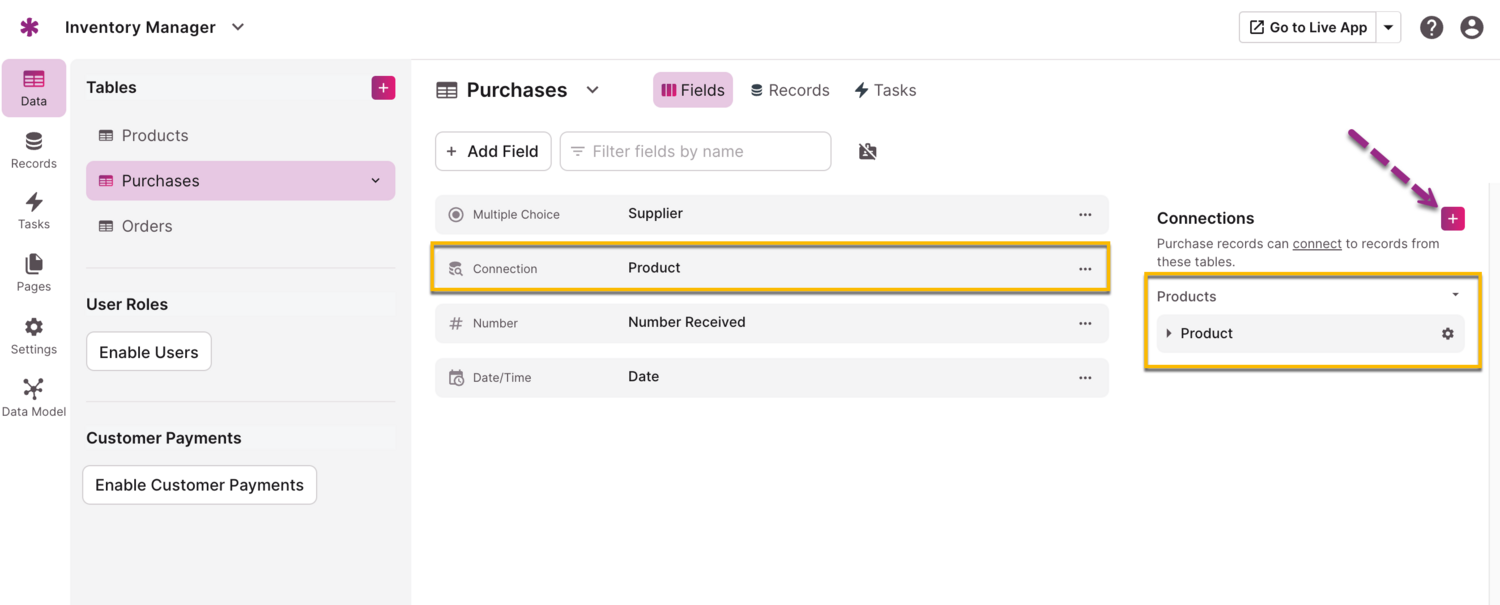1500x605 pixels.
Task: Open Records in the left sidebar
Action: pyautogui.click(x=34, y=149)
